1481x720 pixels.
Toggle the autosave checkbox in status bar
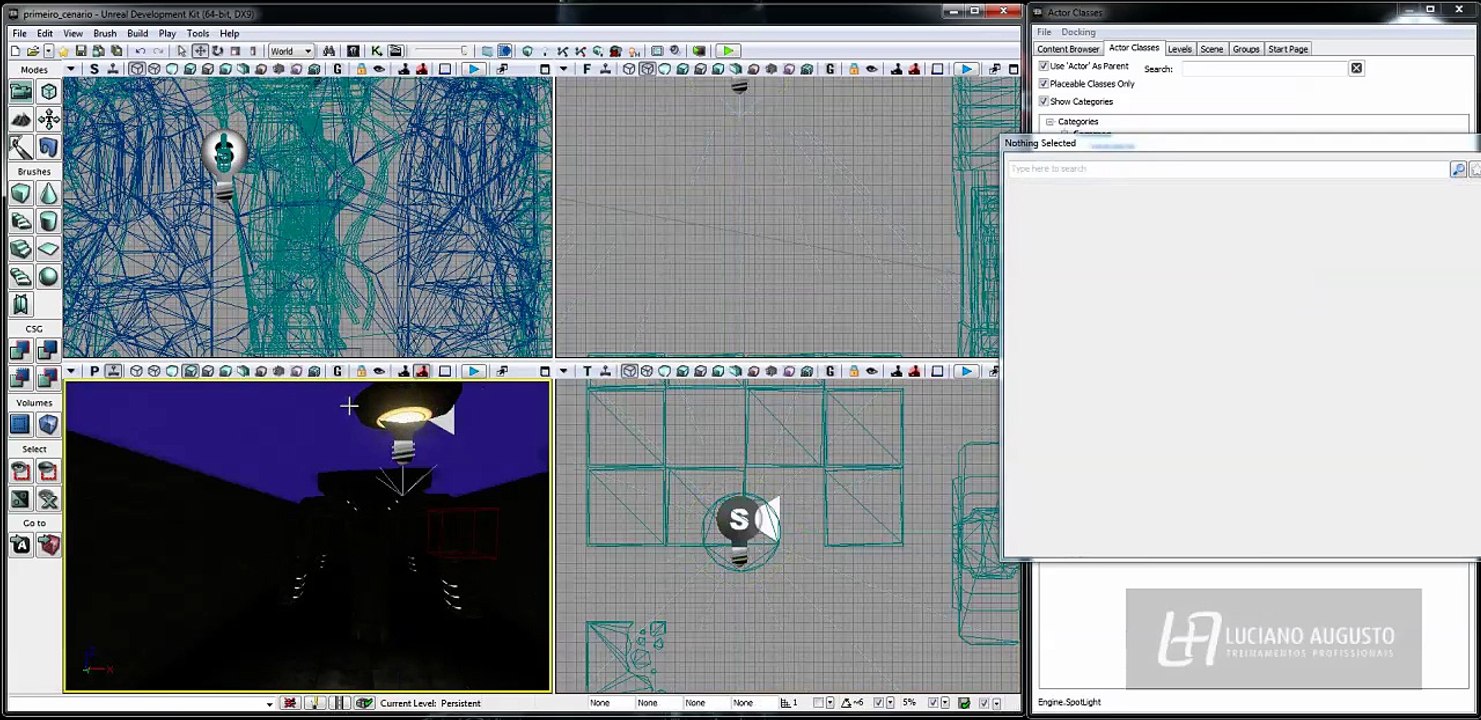coord(984,703)
